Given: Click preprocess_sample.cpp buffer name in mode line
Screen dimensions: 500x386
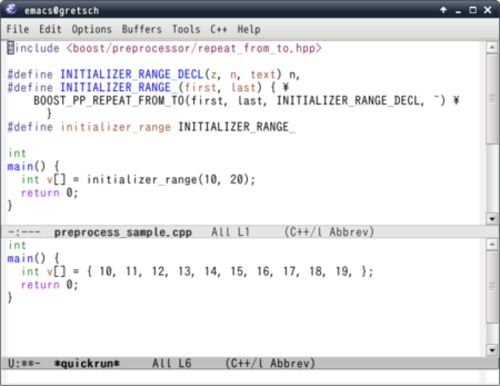Looking at the screenshot, I should coord(123,232).
